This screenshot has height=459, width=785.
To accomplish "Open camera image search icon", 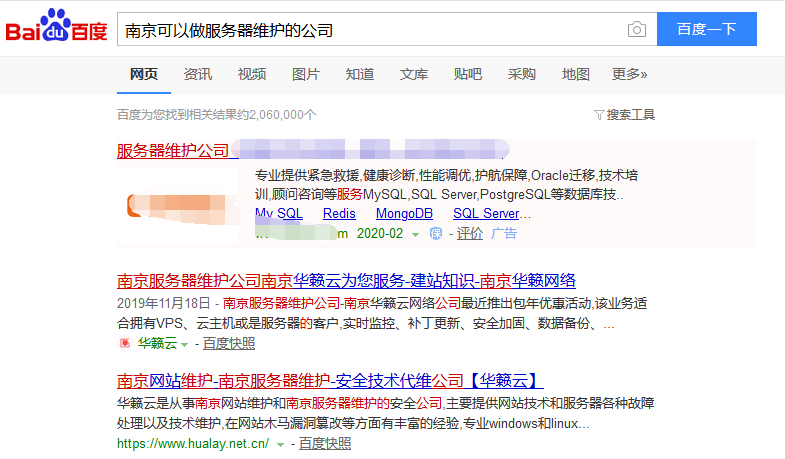I will tap(637, 29).
